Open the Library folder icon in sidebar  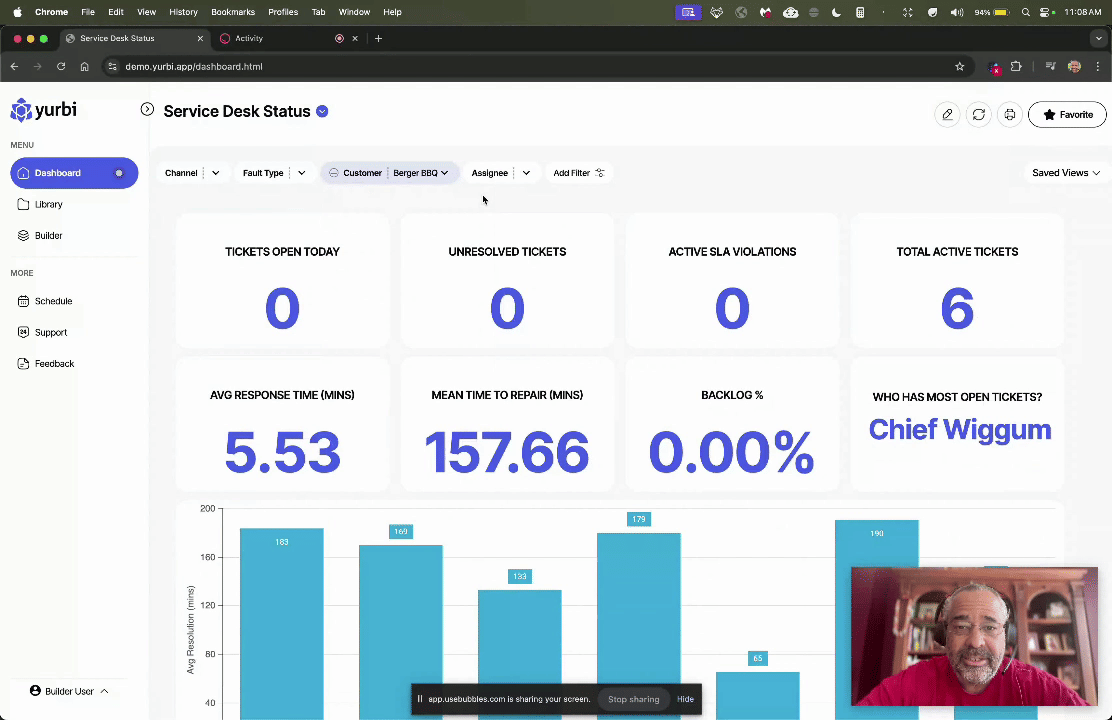pos(25,204)
